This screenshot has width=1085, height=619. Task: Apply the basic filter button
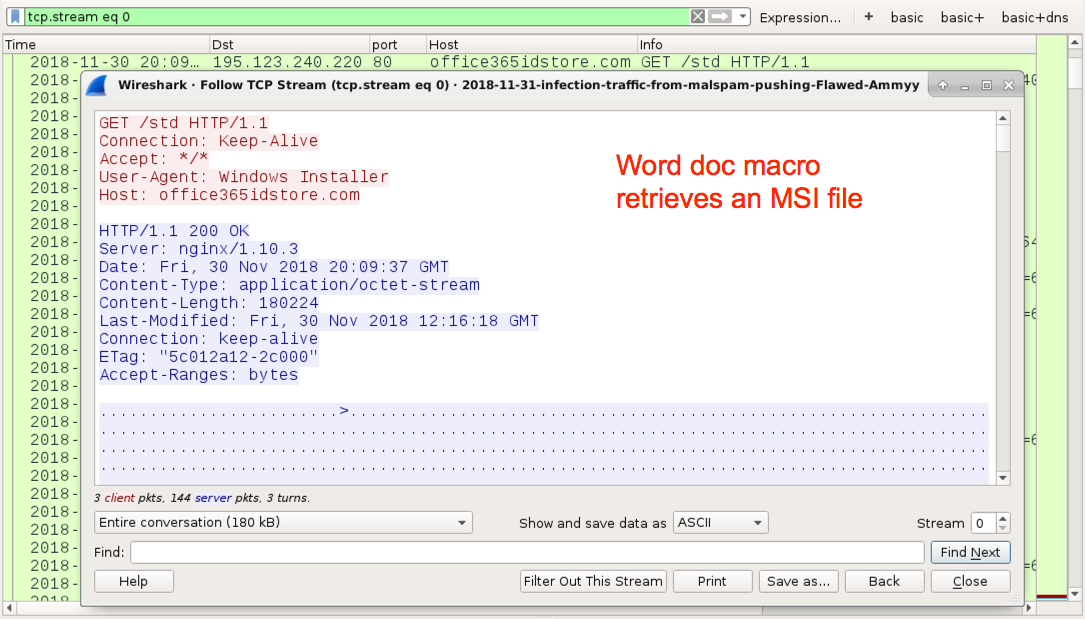[906, 17]
